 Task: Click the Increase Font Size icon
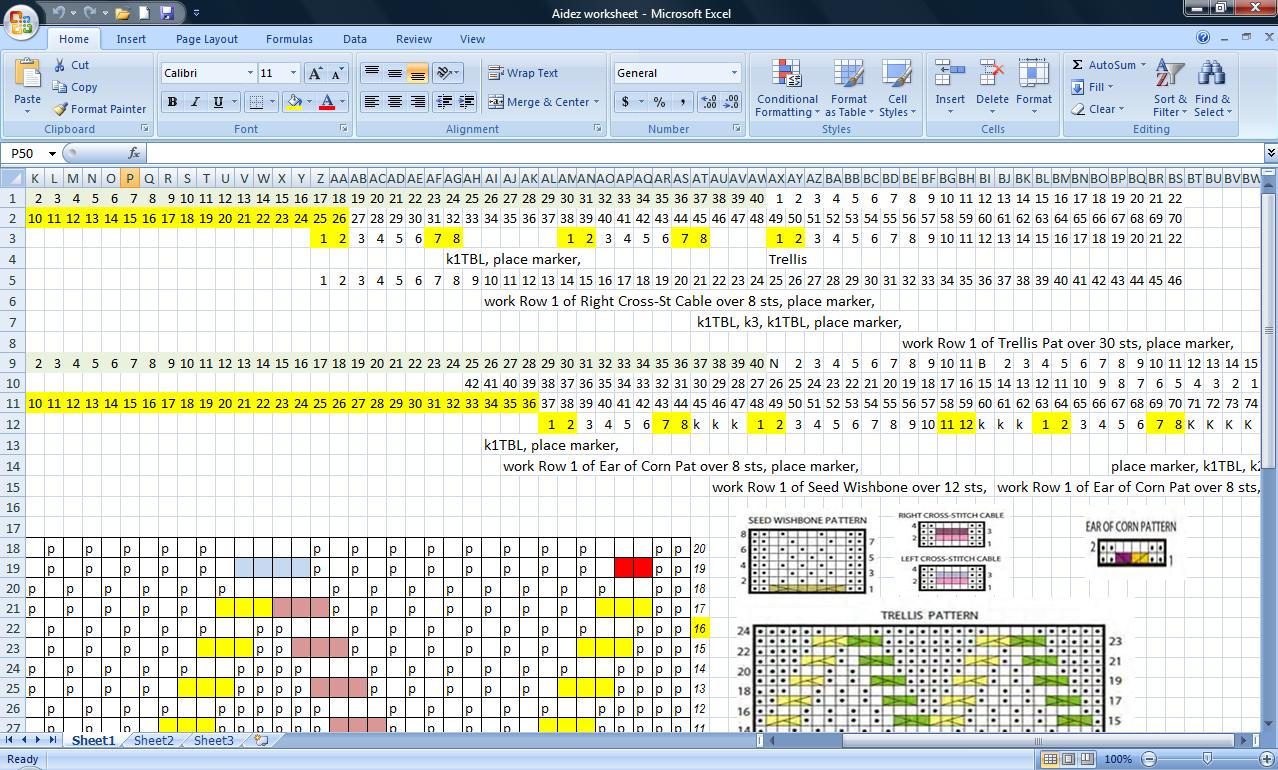tap(314, 72)
